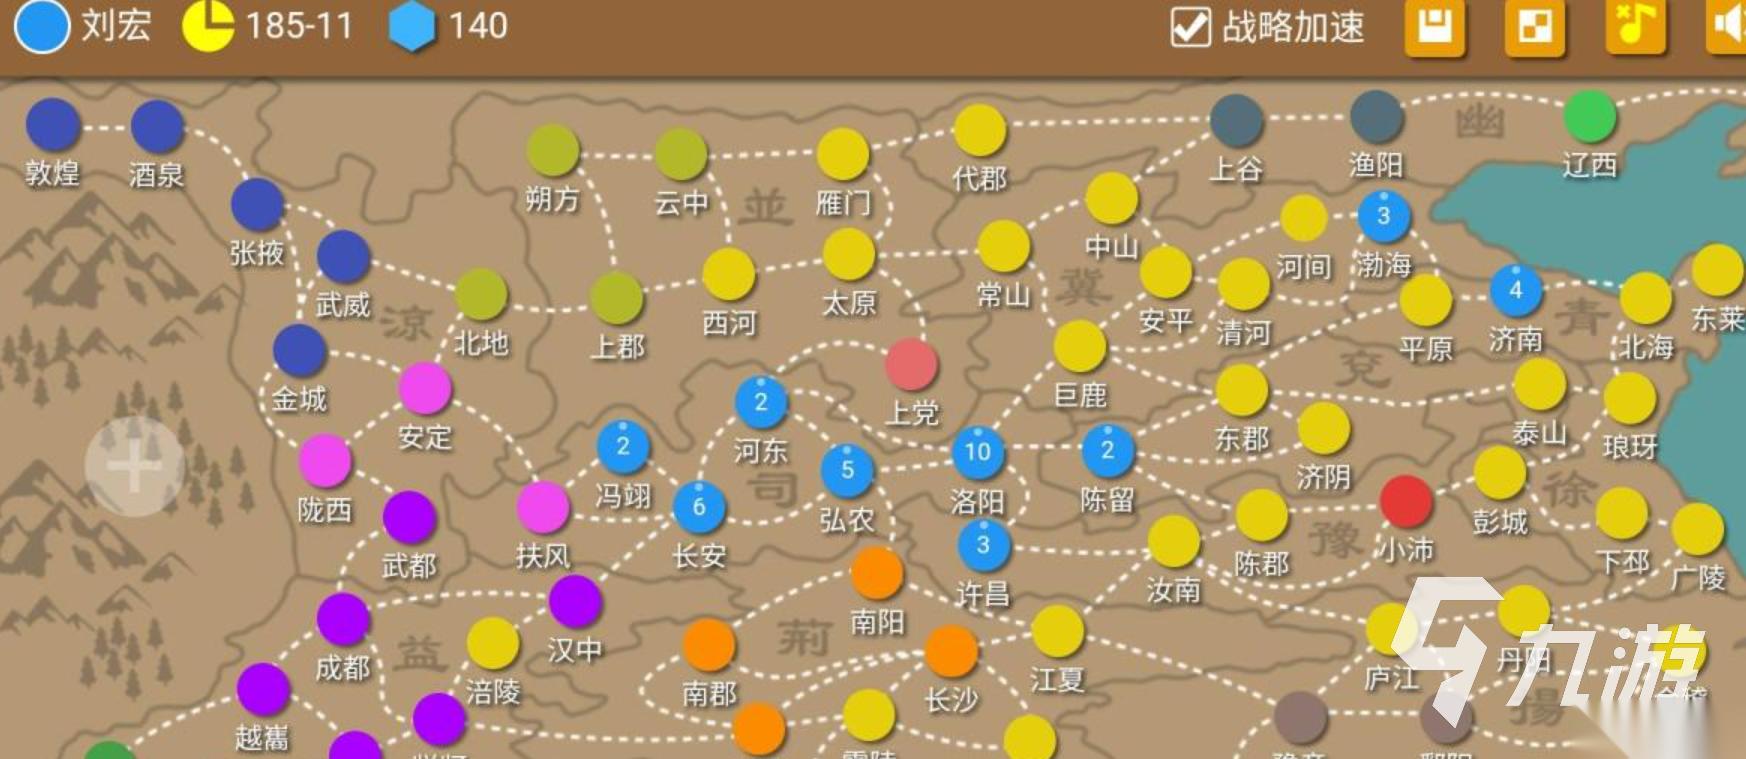Select the 河东 city node with 2 troops
This screenshot has height=759, width=1746.
pos(761,402)
